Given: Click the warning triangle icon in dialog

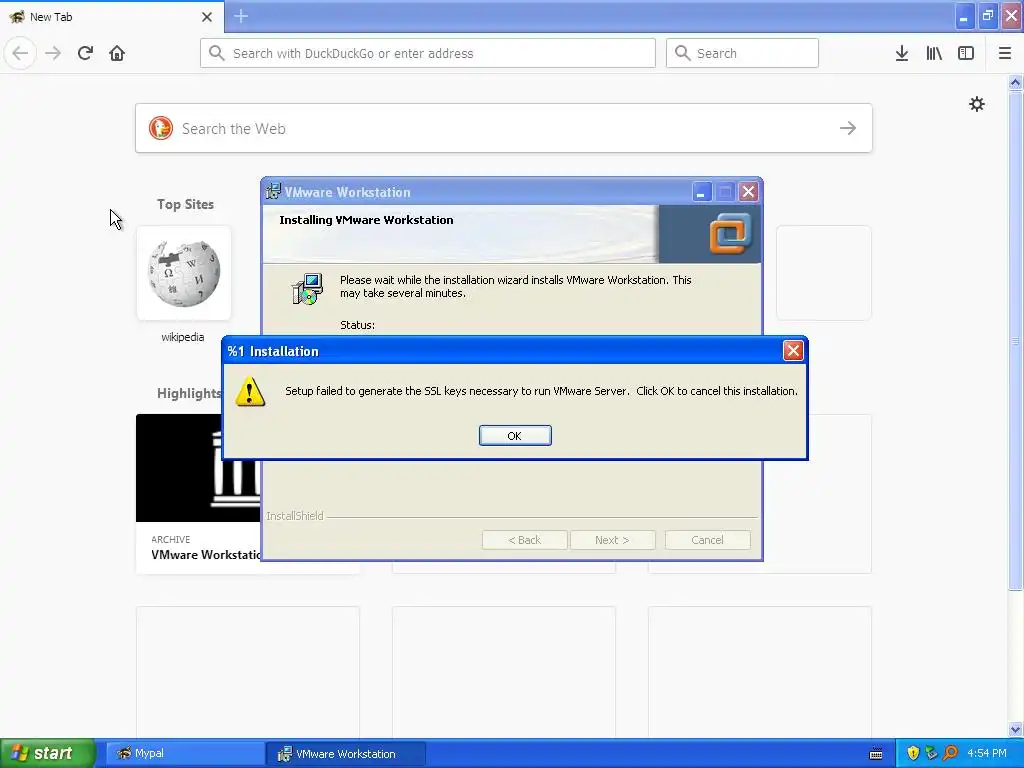Looking at the screenshot, I should (x=250, y=391).
